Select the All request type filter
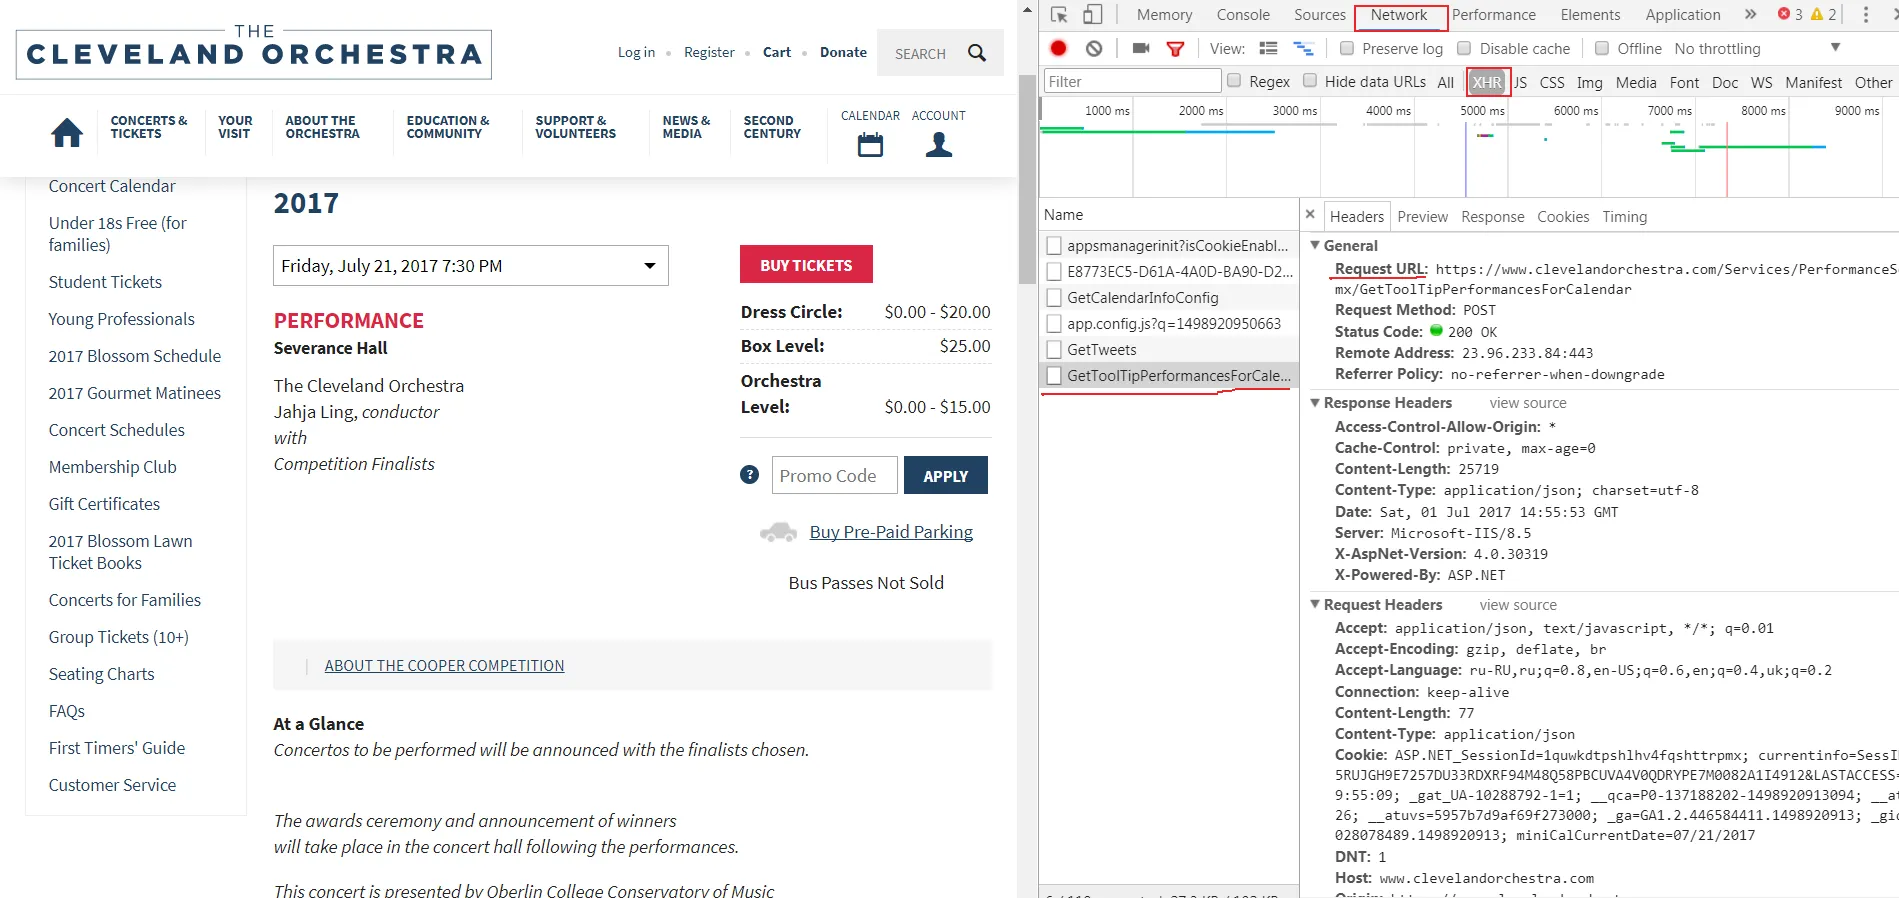Image resolution: width=1899 pixels, height=898 pixels. 1446,82
